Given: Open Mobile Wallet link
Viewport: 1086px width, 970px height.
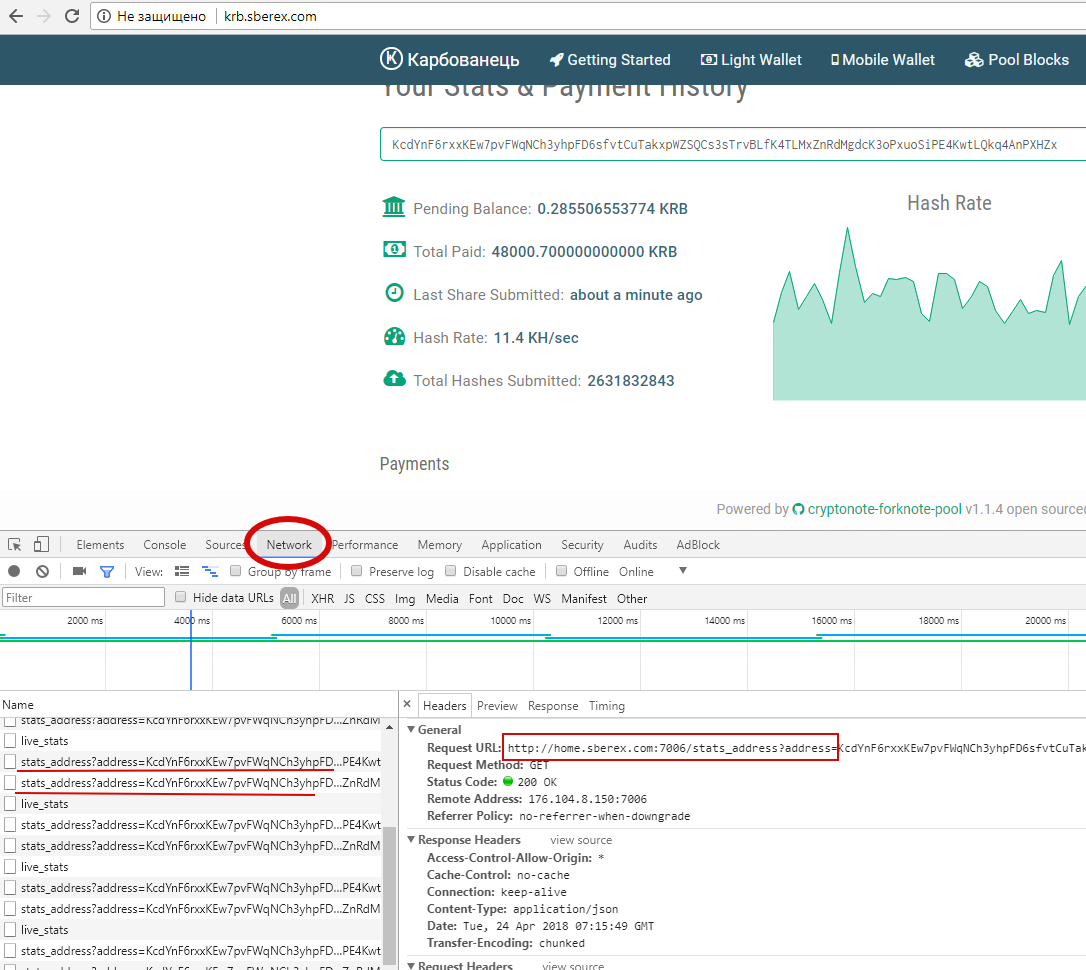Looking at the screenshot, I should (883, 60).
